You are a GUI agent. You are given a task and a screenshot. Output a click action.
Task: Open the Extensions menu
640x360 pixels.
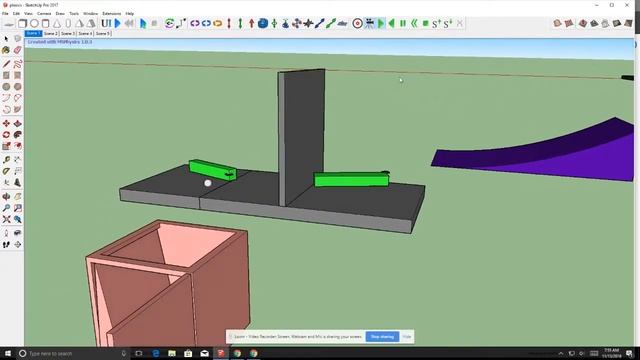pyautogui.click(x=111, y=13)
